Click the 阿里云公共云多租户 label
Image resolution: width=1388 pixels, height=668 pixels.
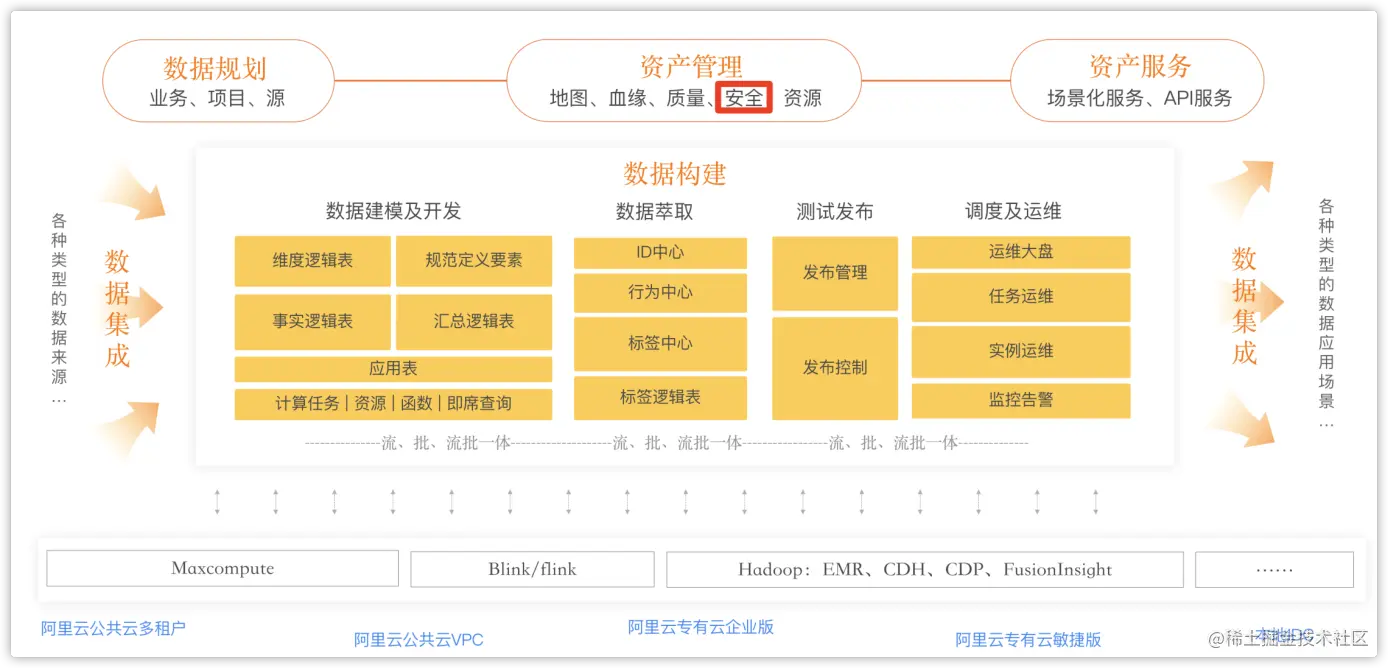tap(113, 628)
